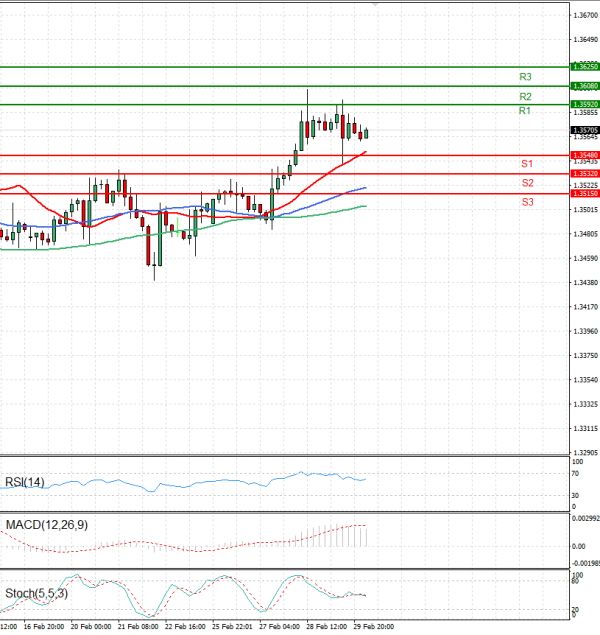Click the 1.35855 price axis value
Image resolution: width=600 pixels, height=635 pixels.
tap(586, 113)
